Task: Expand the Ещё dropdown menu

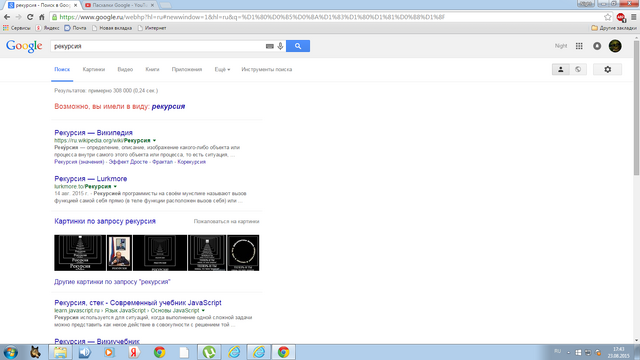Action: click(x=222, y=69)
